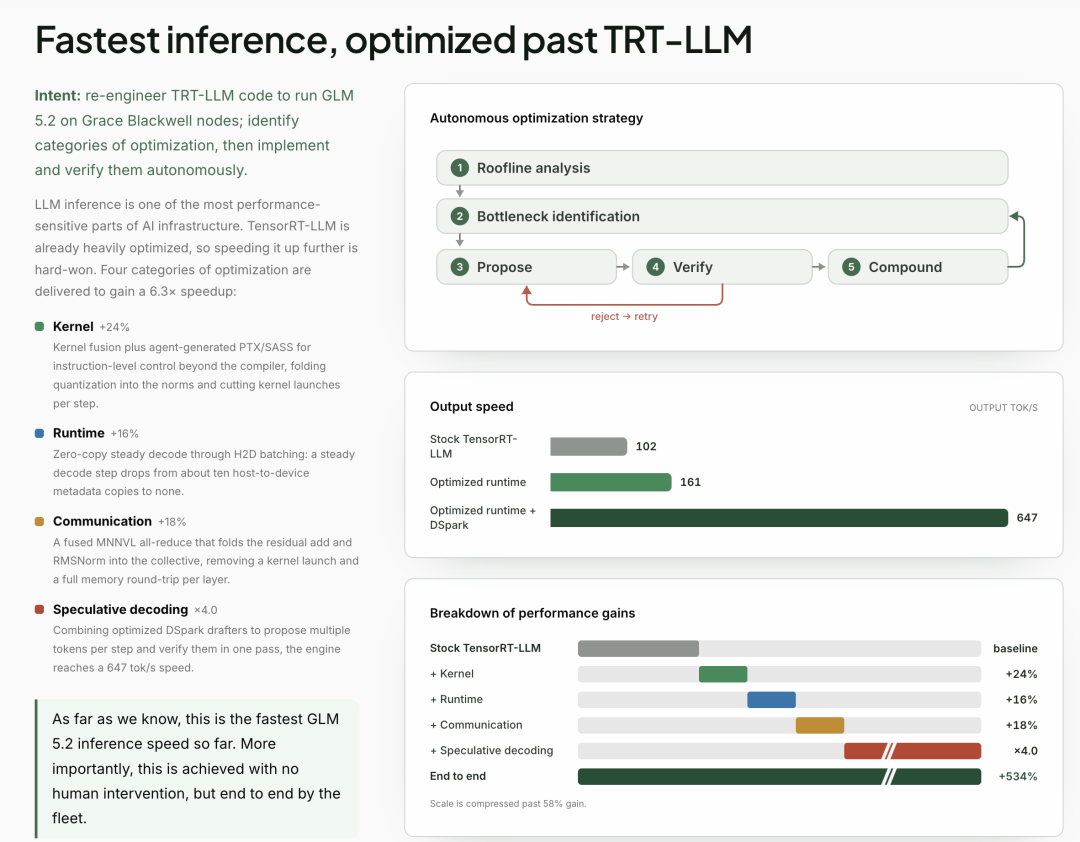Image resolution: width=1080 pixels, height=842 pixels.
Task: Click the orange + Communication breakdown bar segment
Action: (x=820, y=725)
